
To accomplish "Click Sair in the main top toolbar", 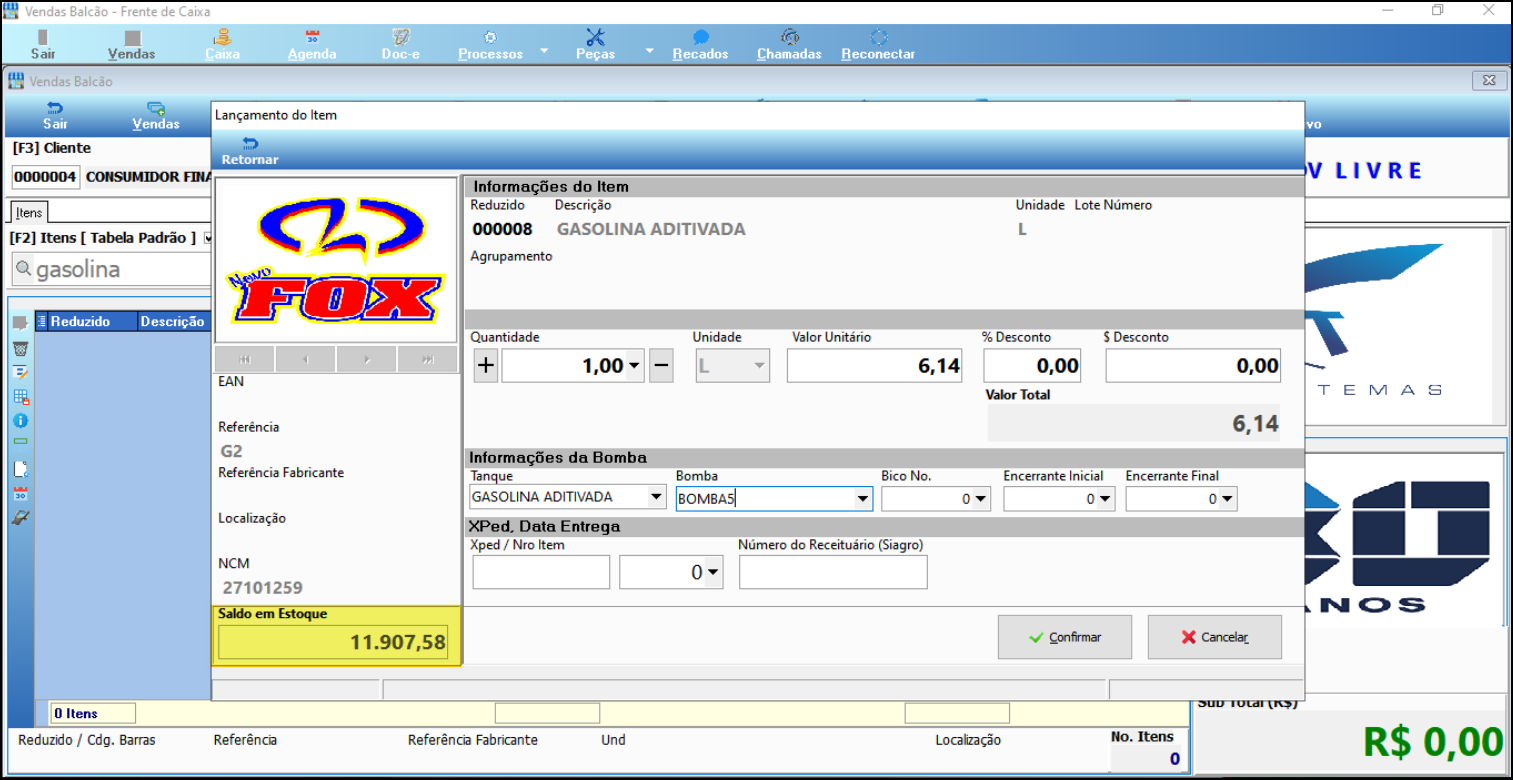I will coord(42,45).
